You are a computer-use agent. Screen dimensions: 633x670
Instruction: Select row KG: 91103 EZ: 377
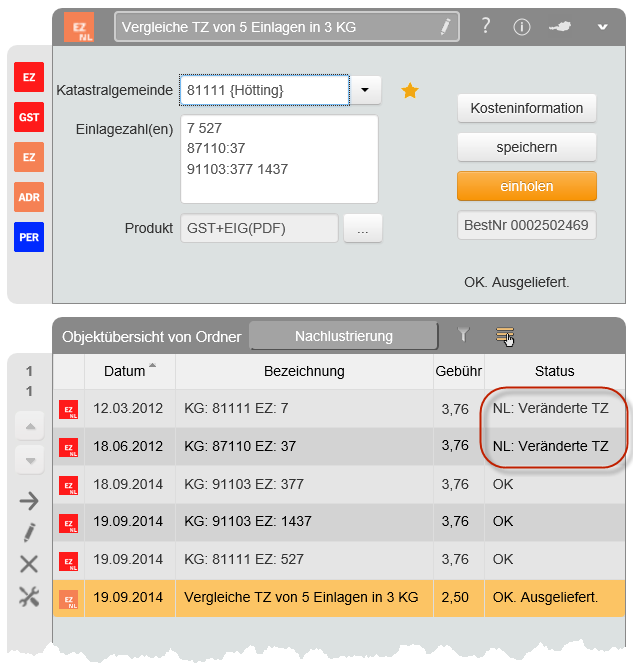coord(339,485)
